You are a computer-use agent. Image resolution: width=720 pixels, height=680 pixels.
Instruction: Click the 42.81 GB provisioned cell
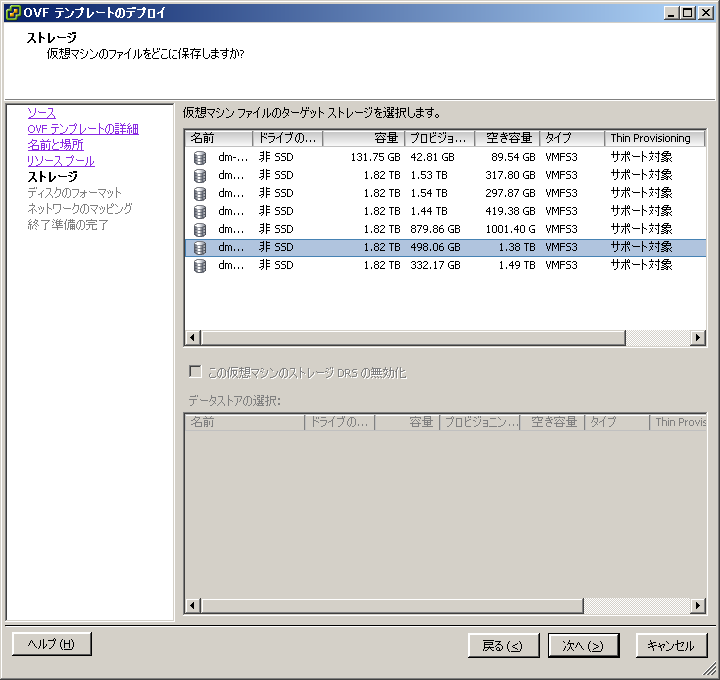coord(432,157)
